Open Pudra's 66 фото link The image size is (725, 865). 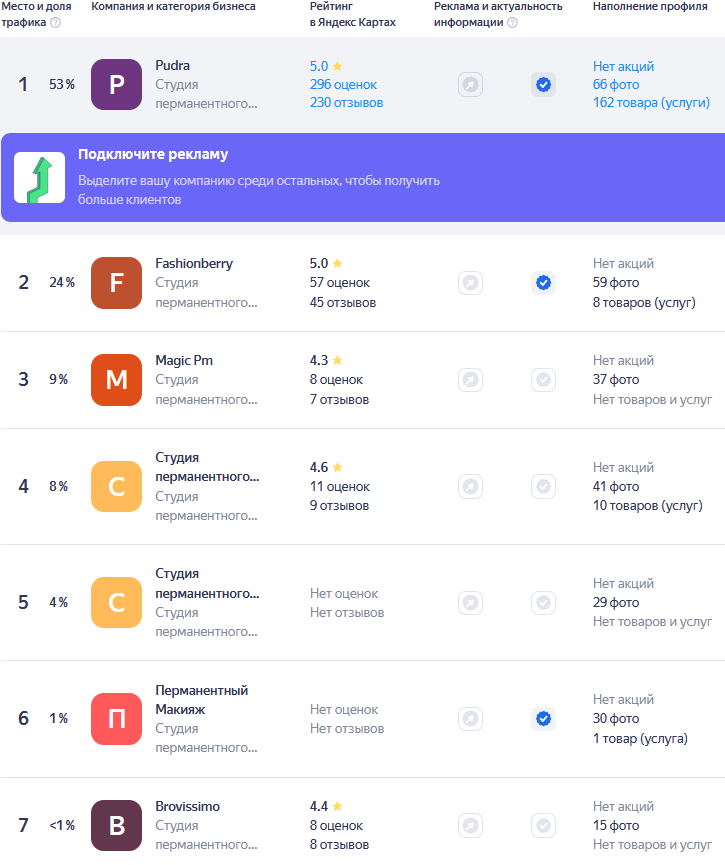[x=616, y=84]
